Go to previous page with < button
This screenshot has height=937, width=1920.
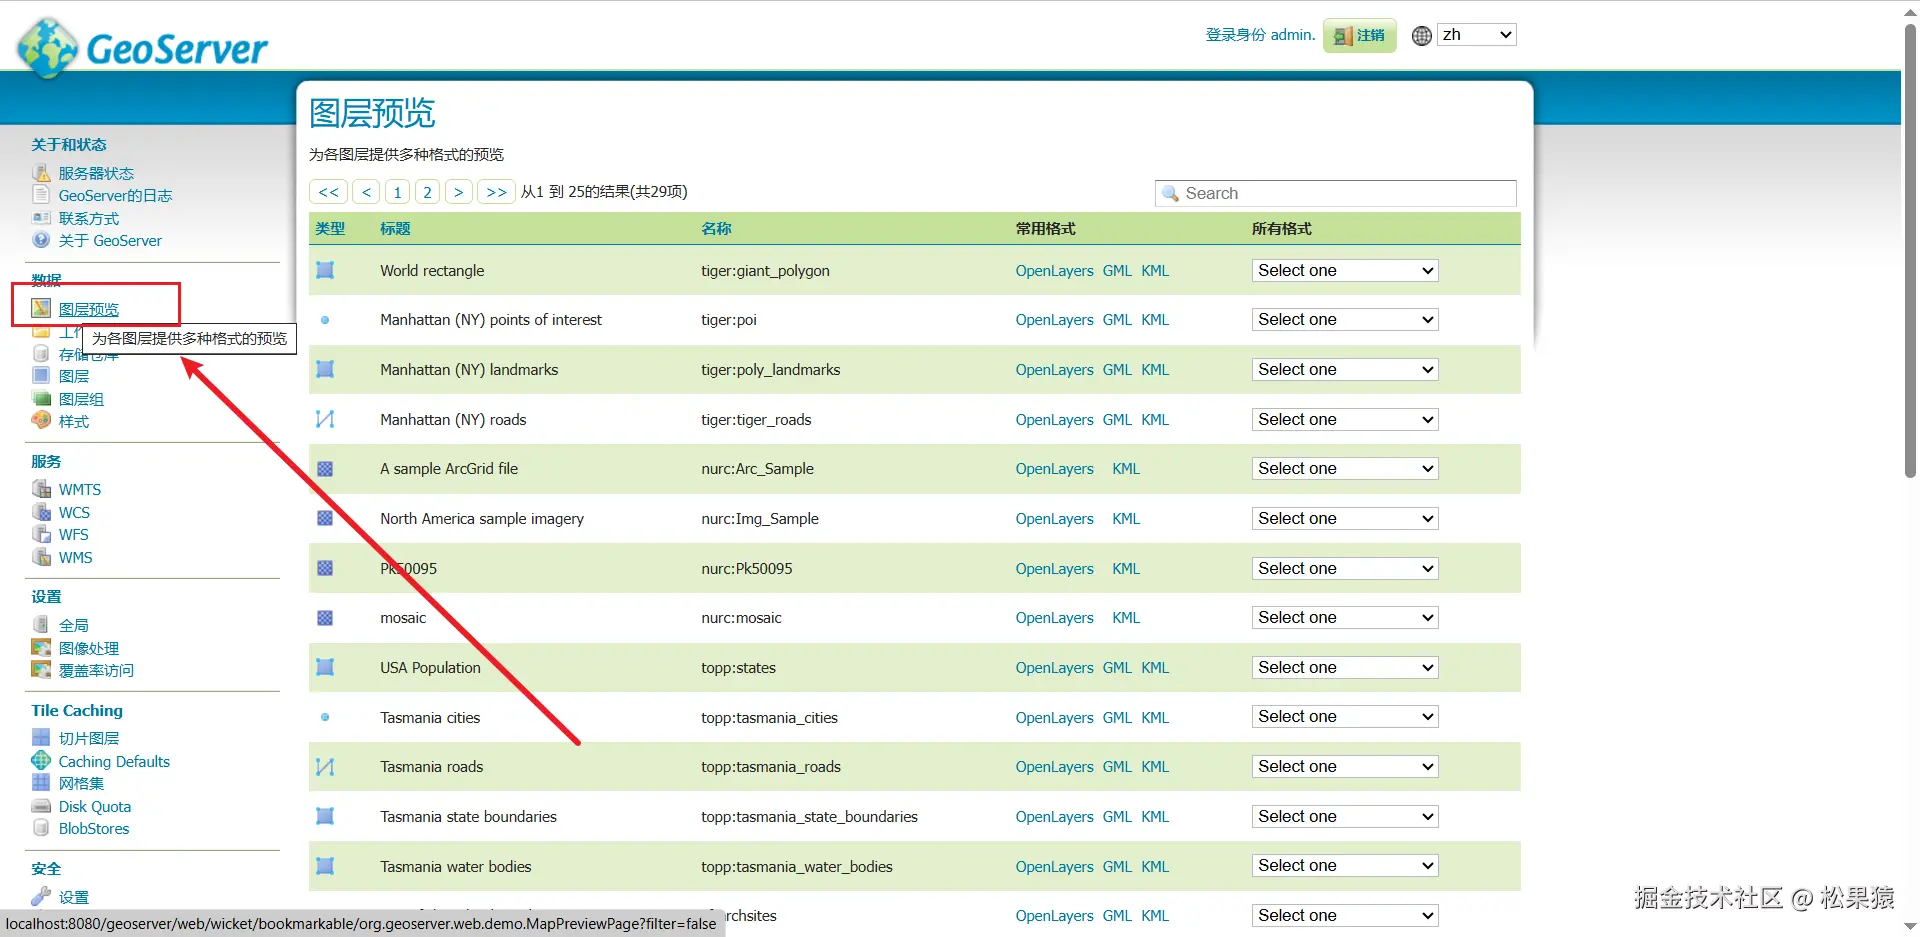[x=366, y=192]
